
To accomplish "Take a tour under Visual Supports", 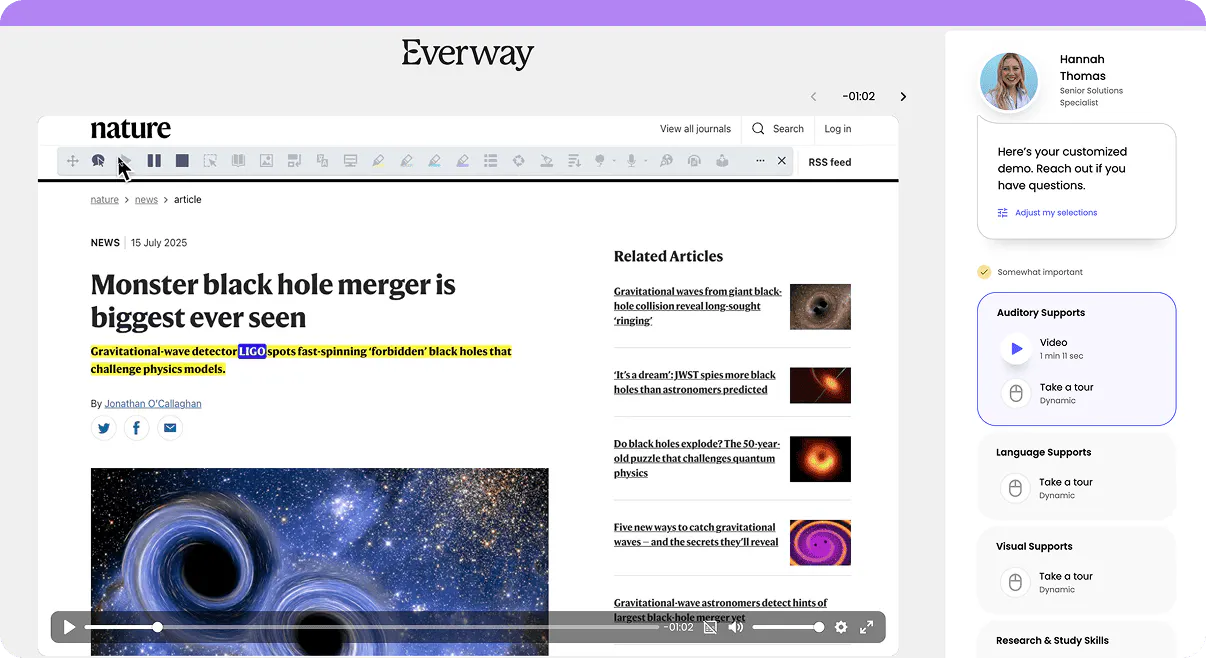I will coord(1047,582).
